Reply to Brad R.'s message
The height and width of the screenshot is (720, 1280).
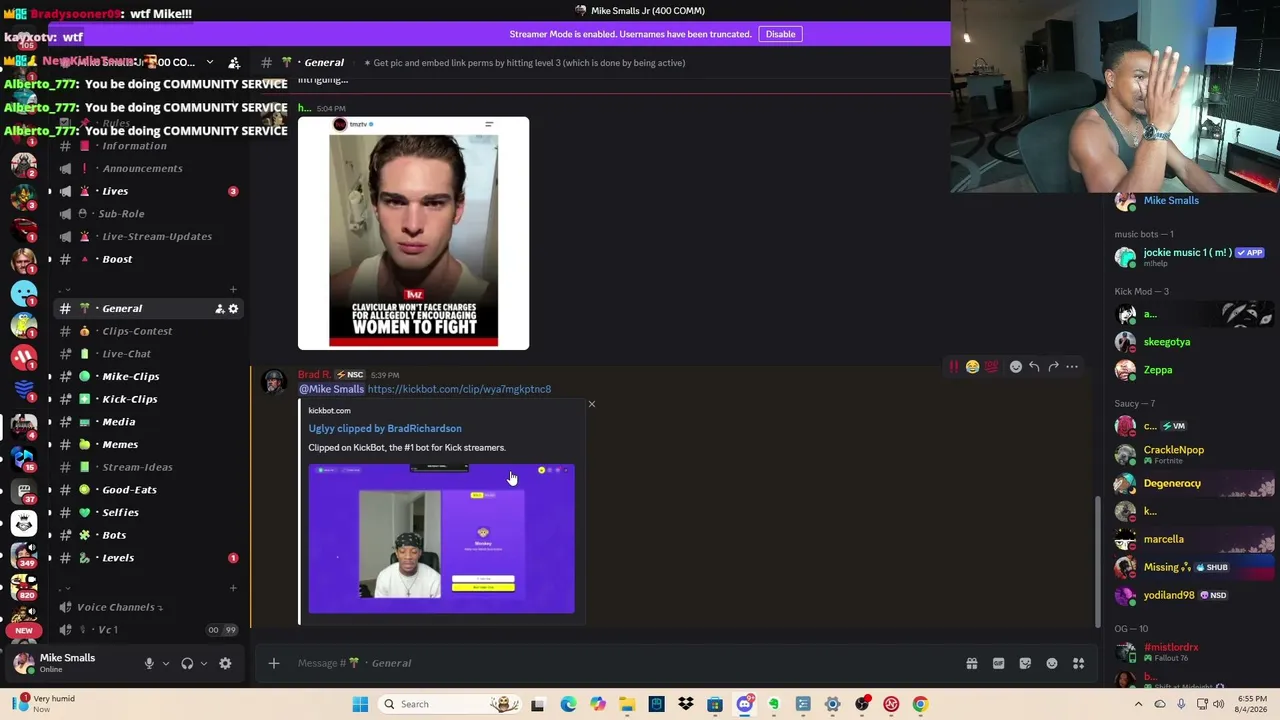point(1034,367)
